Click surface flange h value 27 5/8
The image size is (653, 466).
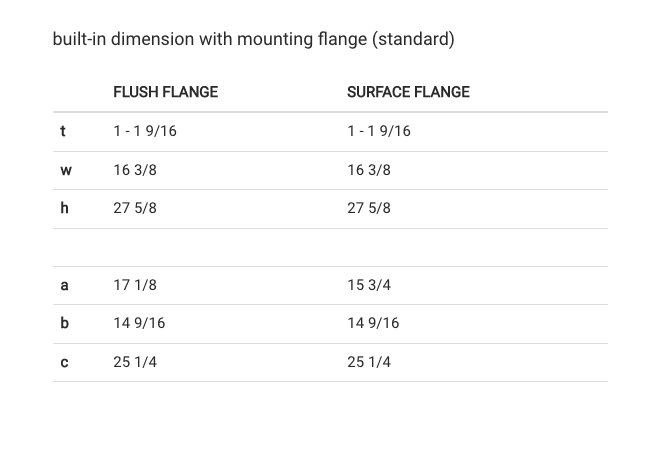coord(369,208)
